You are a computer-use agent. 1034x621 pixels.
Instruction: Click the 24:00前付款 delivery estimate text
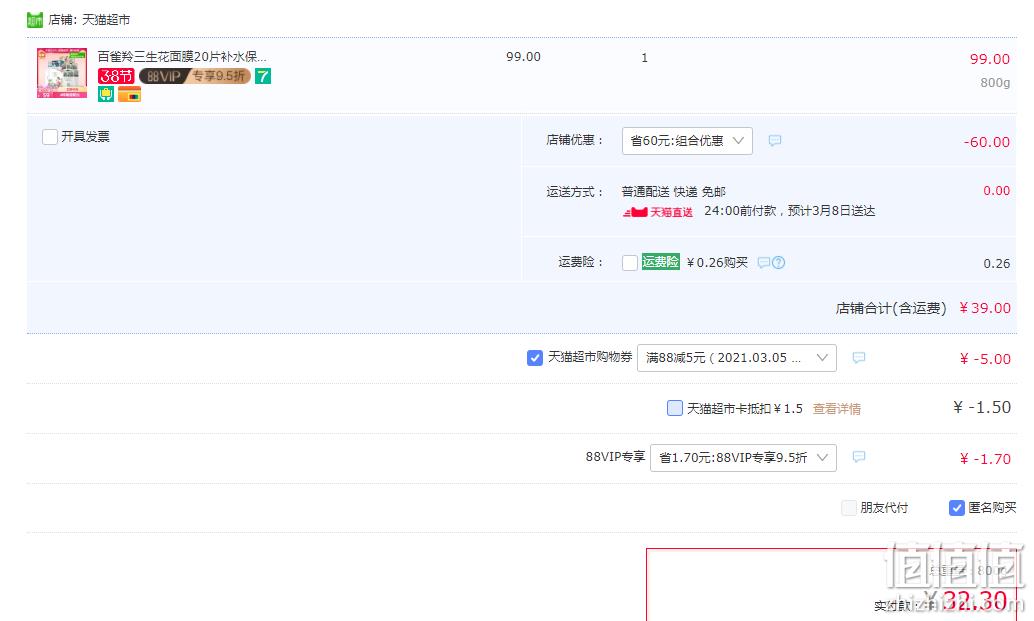click(789, 211)
